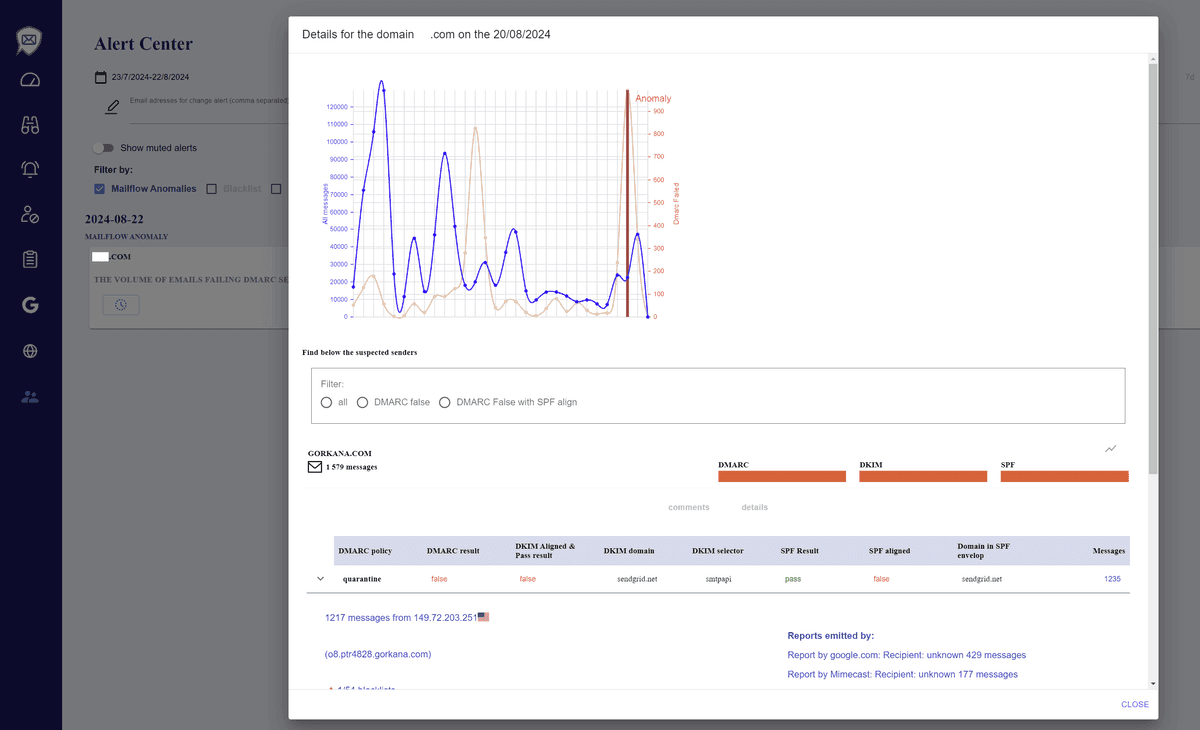This screenshot has height=730, width=1200.
Task: Open the calendar date range icon
Action: pos(101,77)
